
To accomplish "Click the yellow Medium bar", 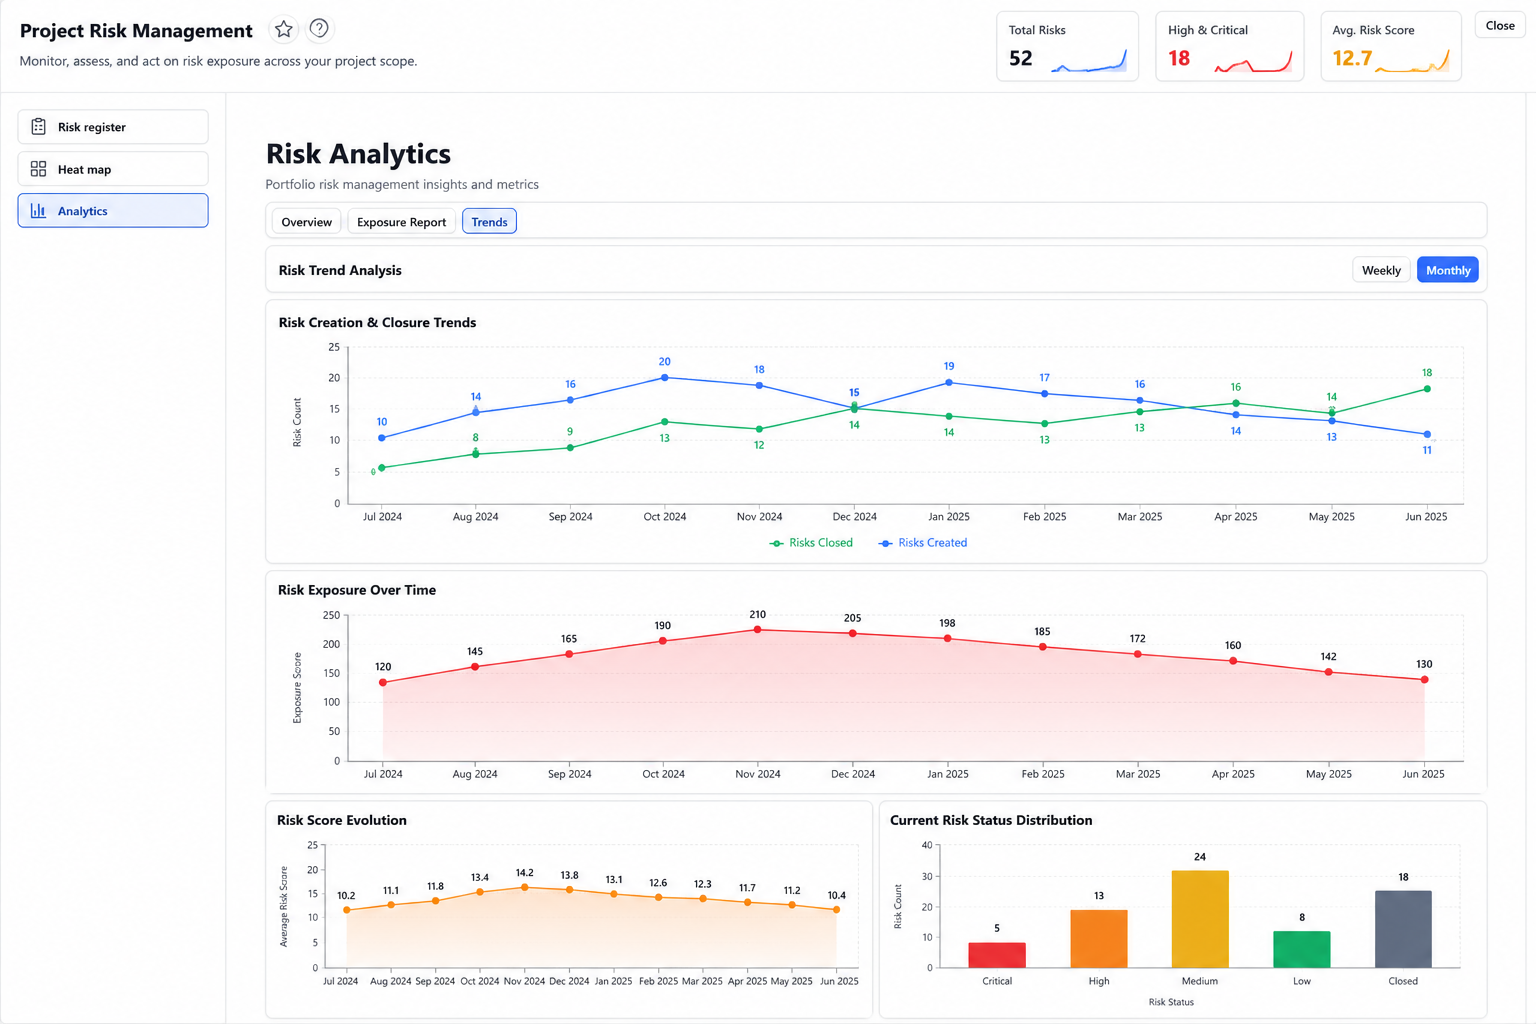I will (x=1200, y=919).
